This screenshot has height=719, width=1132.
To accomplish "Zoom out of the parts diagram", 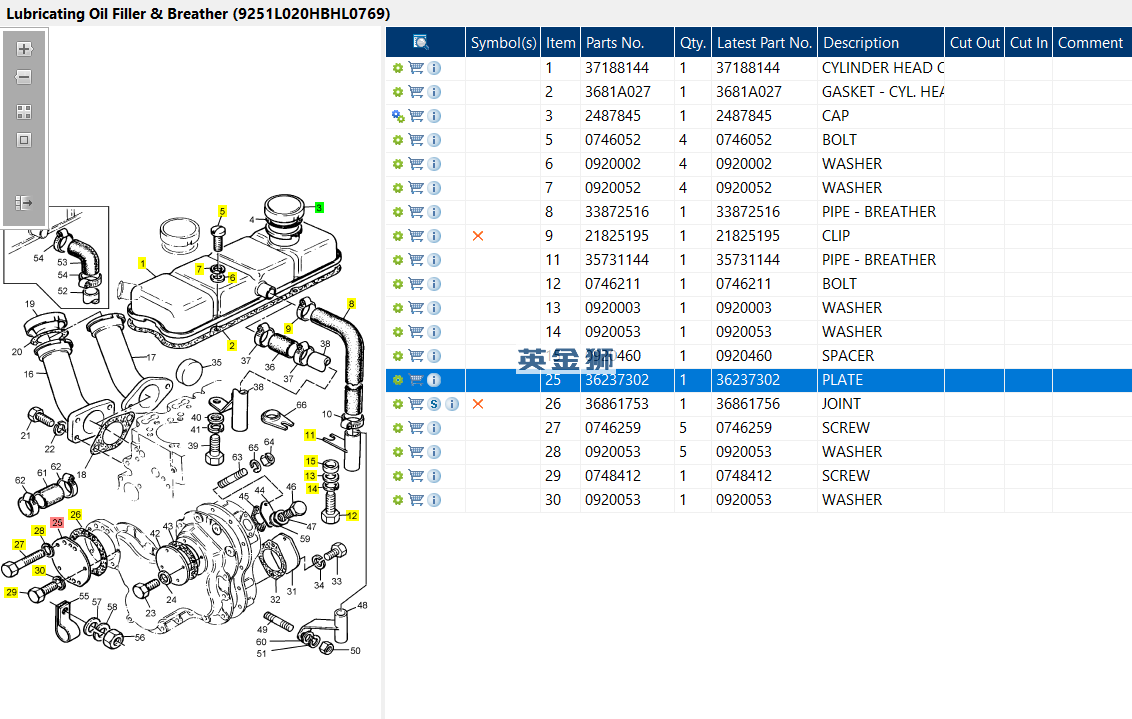I will [24, 77].
